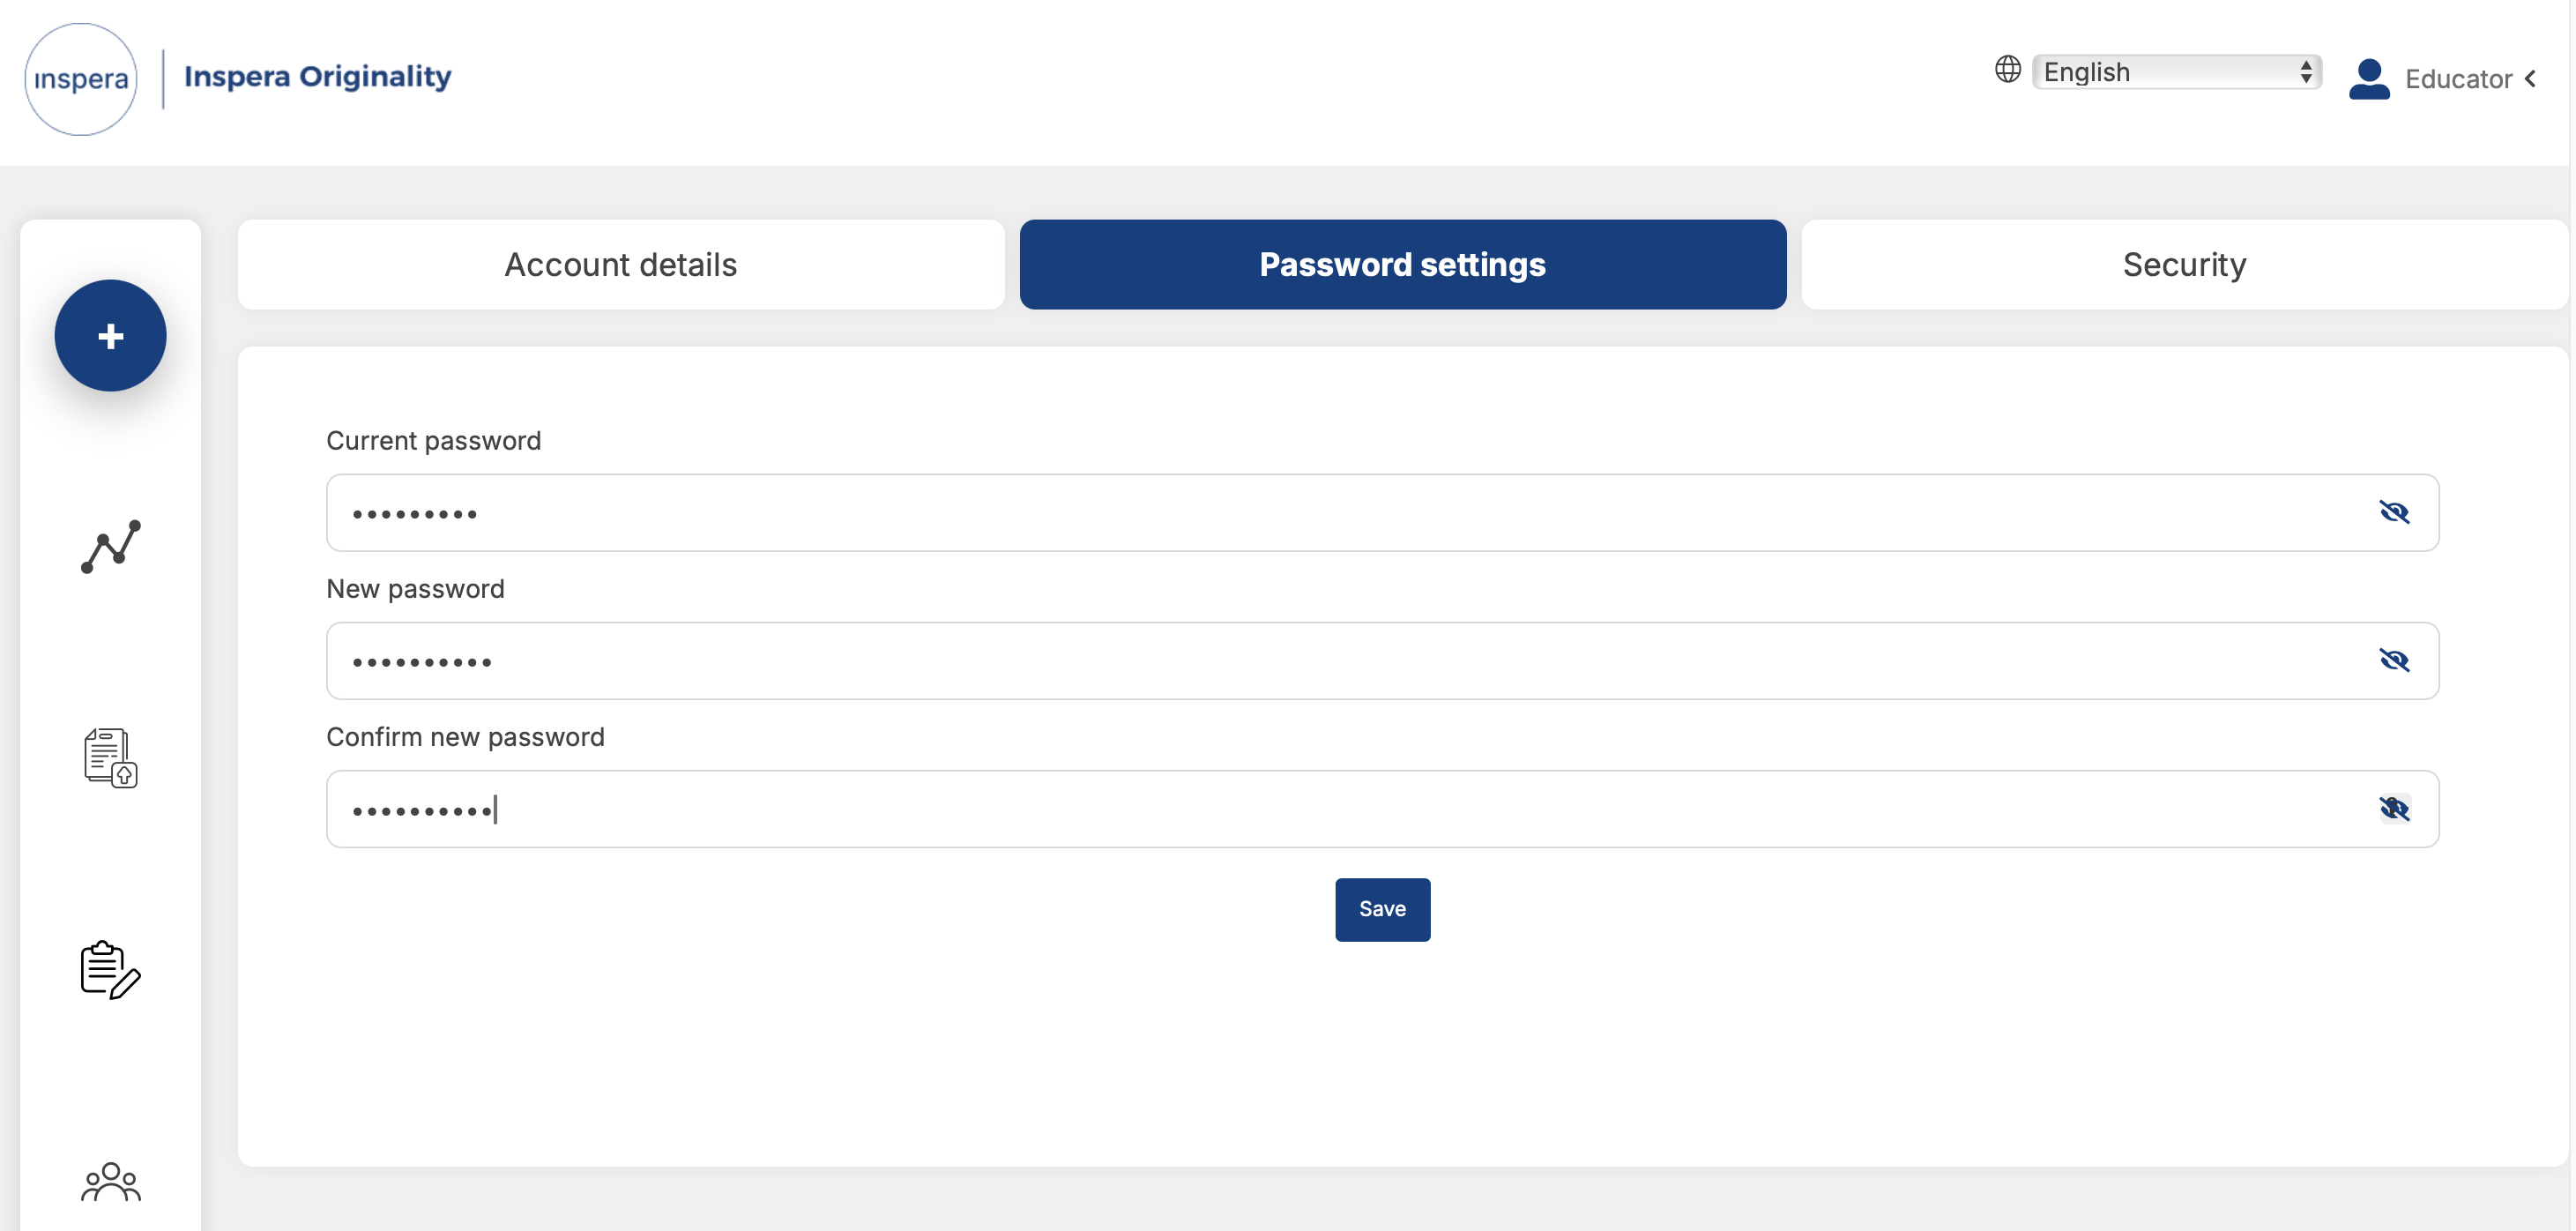Expand the Educator menu chevron
2576x1231 pixels.
pos(2530,79)
